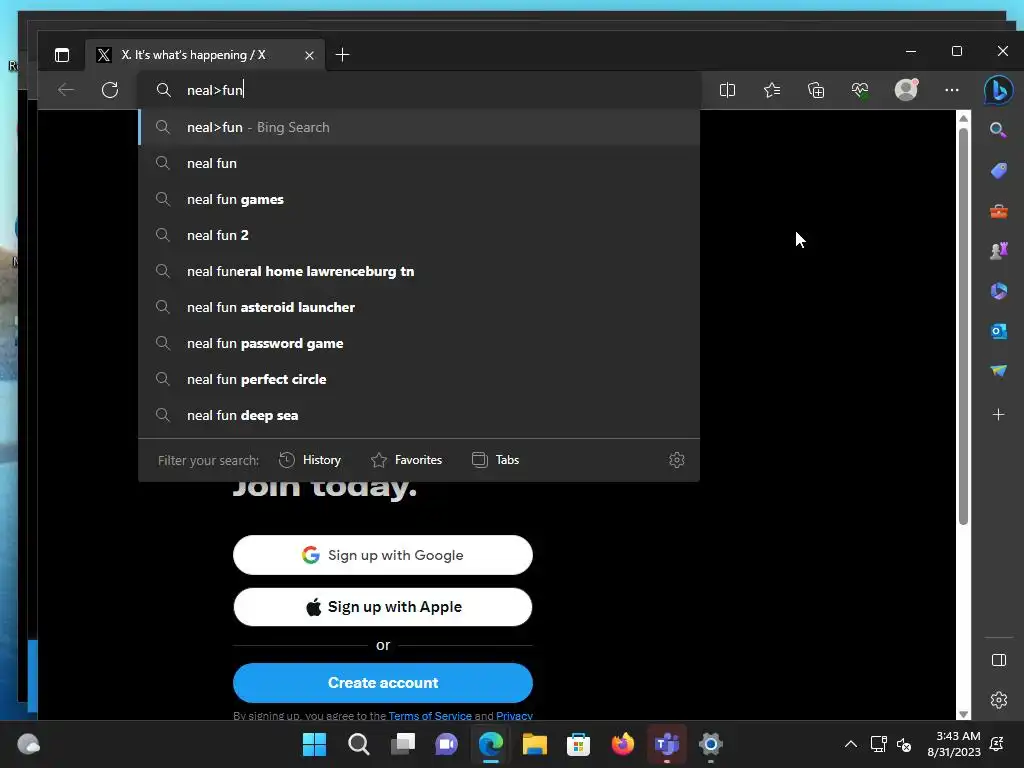The height and width of the screenshot is (768, 1024).
Task: Open Microsoft Teams on taskbar
Action: pos(667,744)
